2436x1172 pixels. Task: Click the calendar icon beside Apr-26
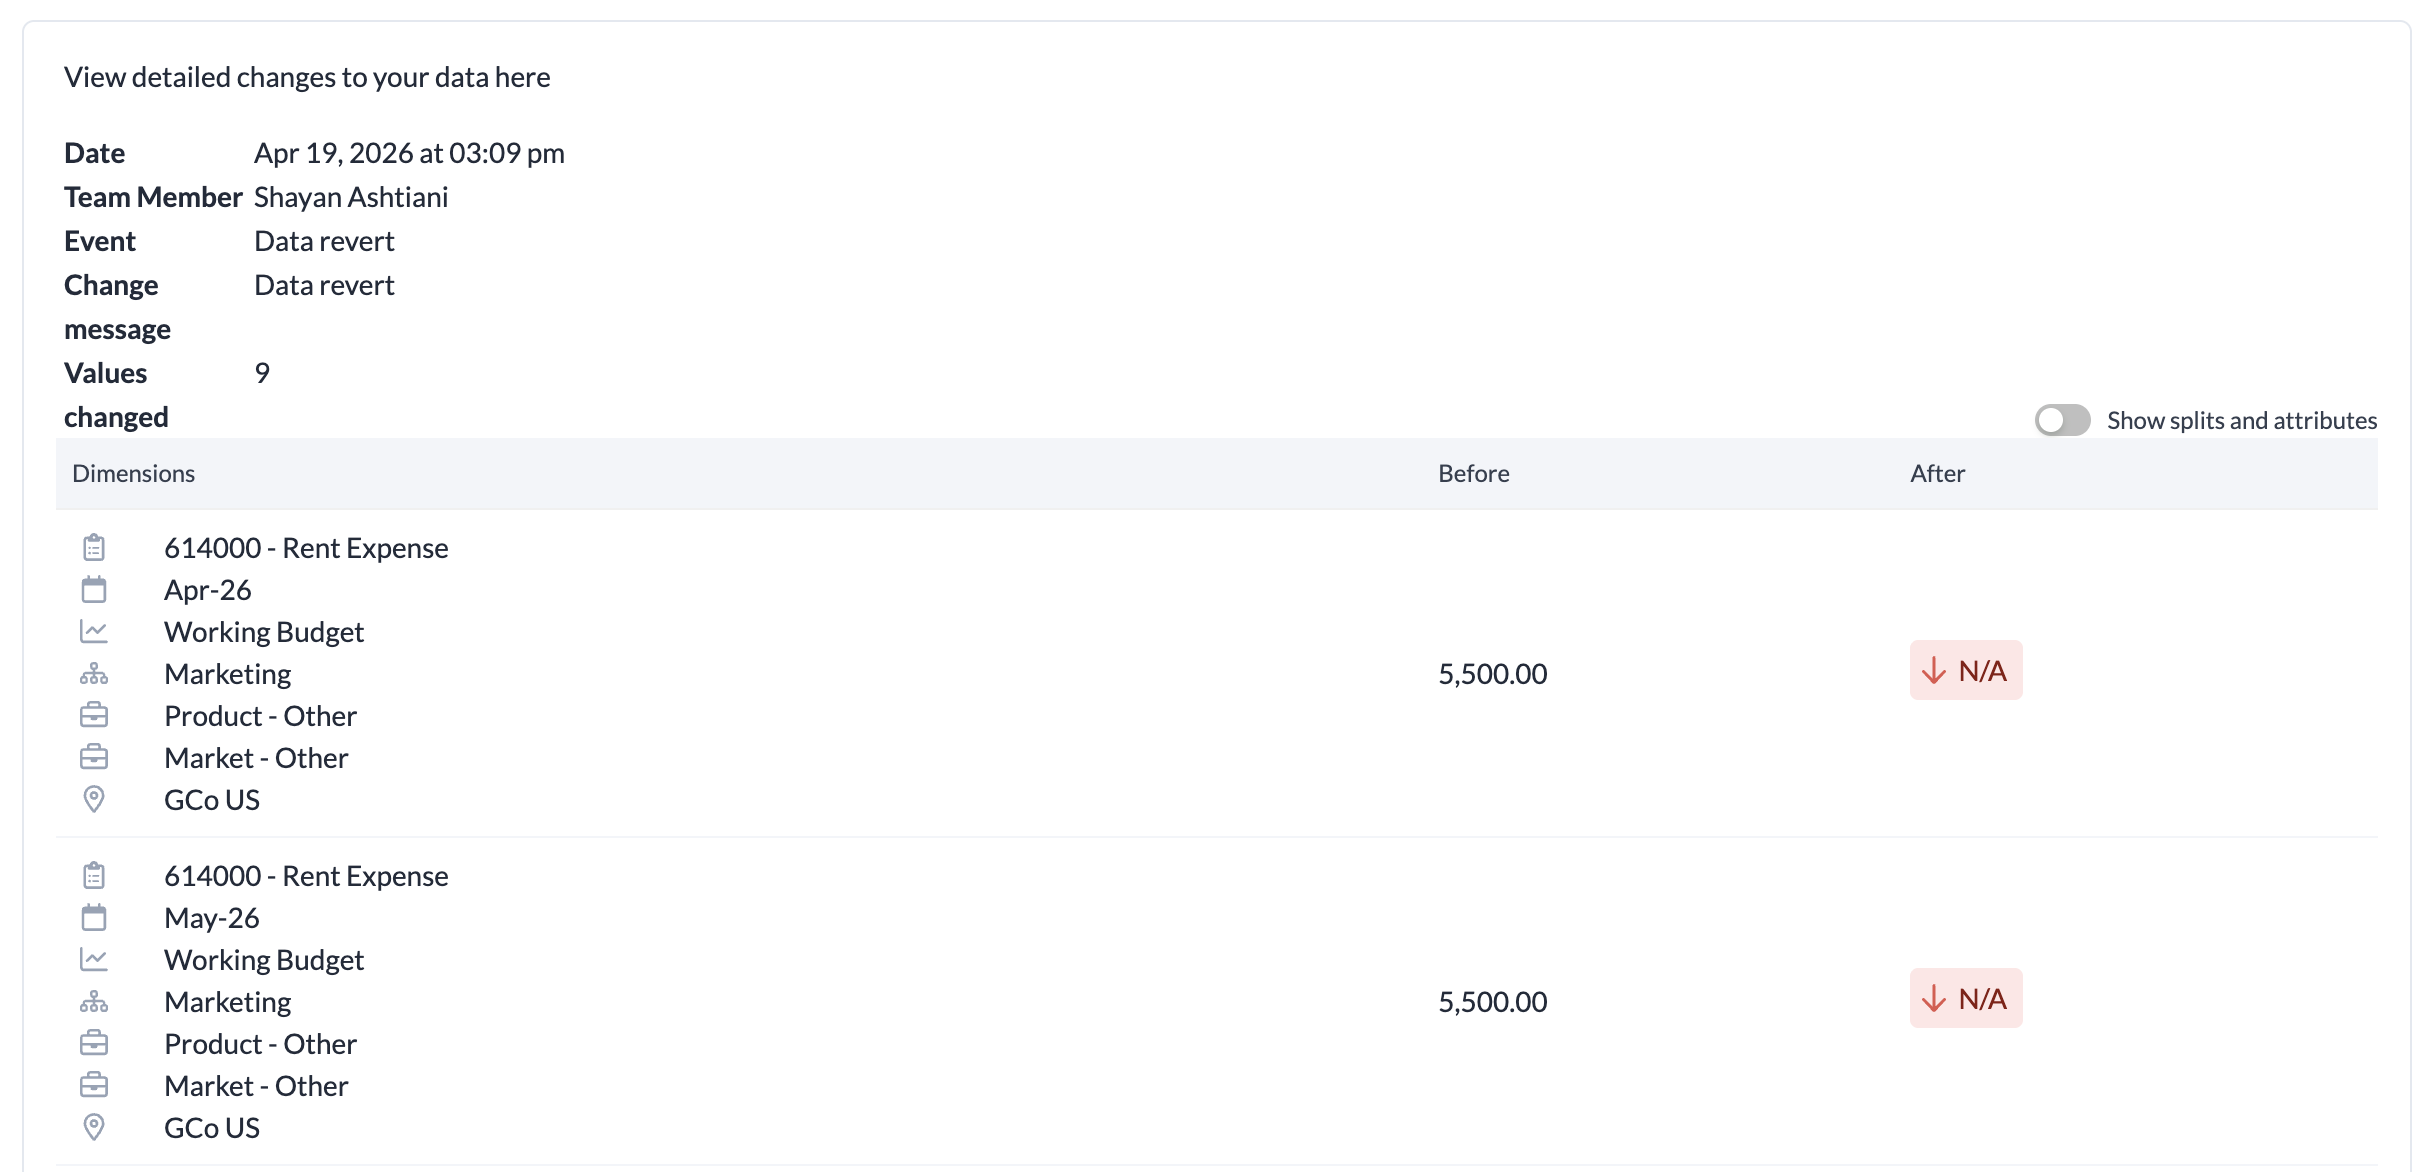pyautogui.click(x=94, y=590)
